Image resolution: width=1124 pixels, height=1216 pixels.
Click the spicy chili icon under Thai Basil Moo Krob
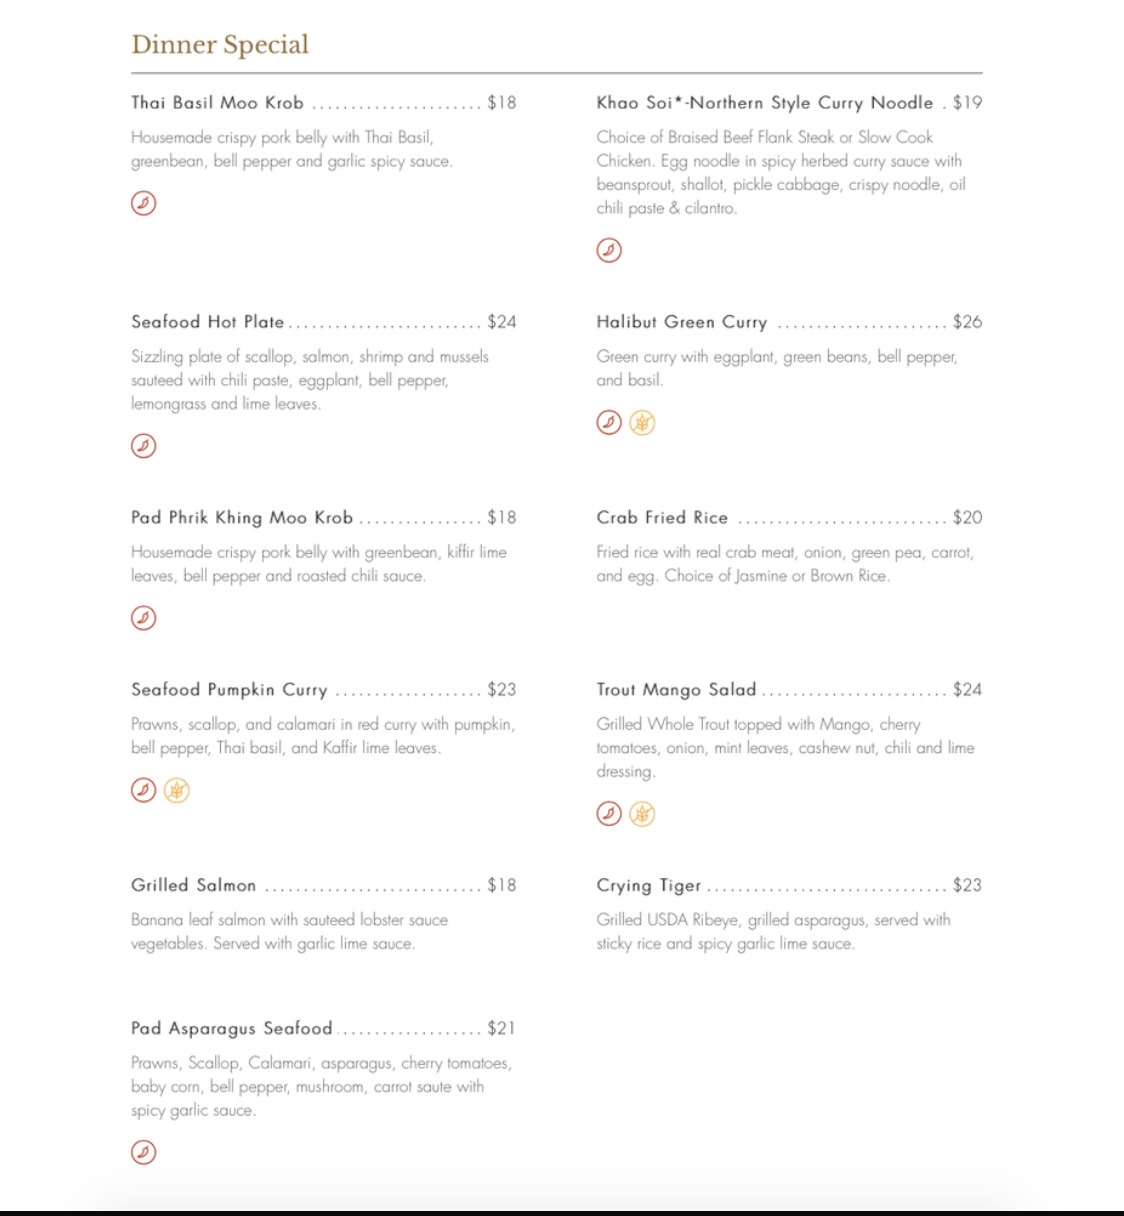pyautogui.click(x=144, y=203)
